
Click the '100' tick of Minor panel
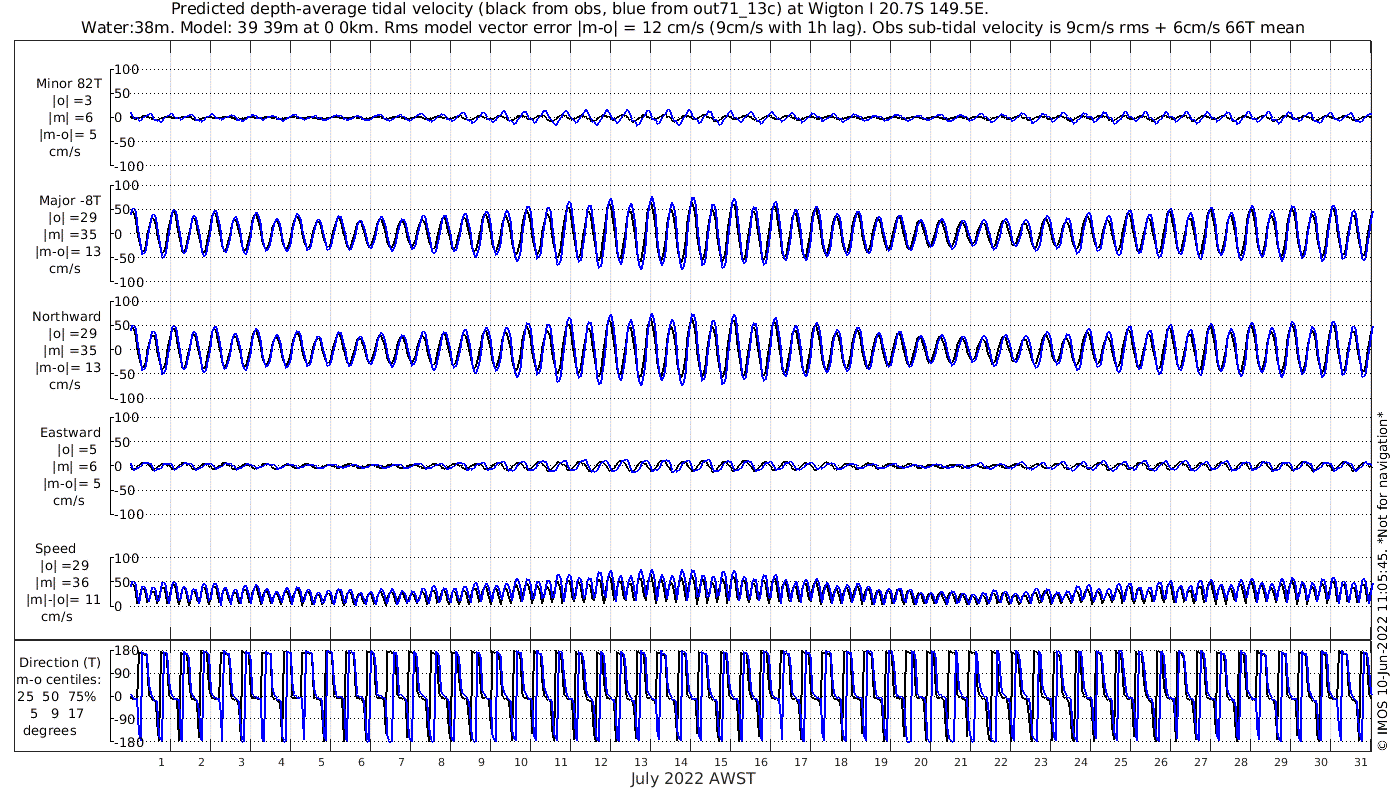[x=127, y=69]
